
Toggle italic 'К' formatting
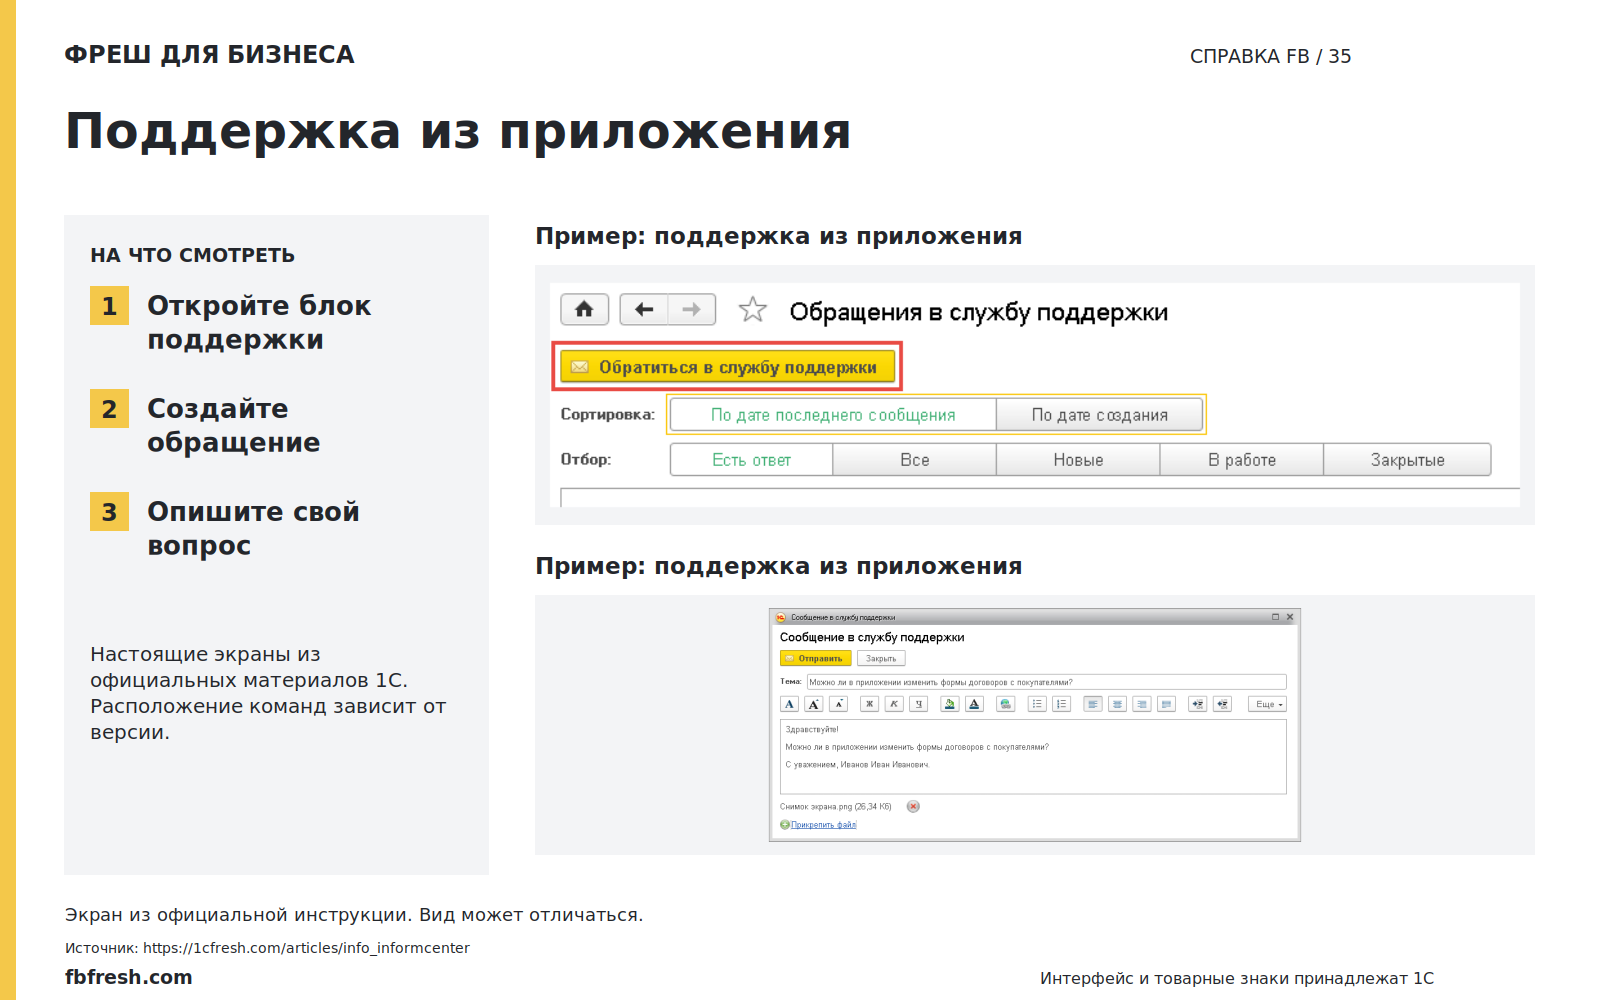pos(894,704)
